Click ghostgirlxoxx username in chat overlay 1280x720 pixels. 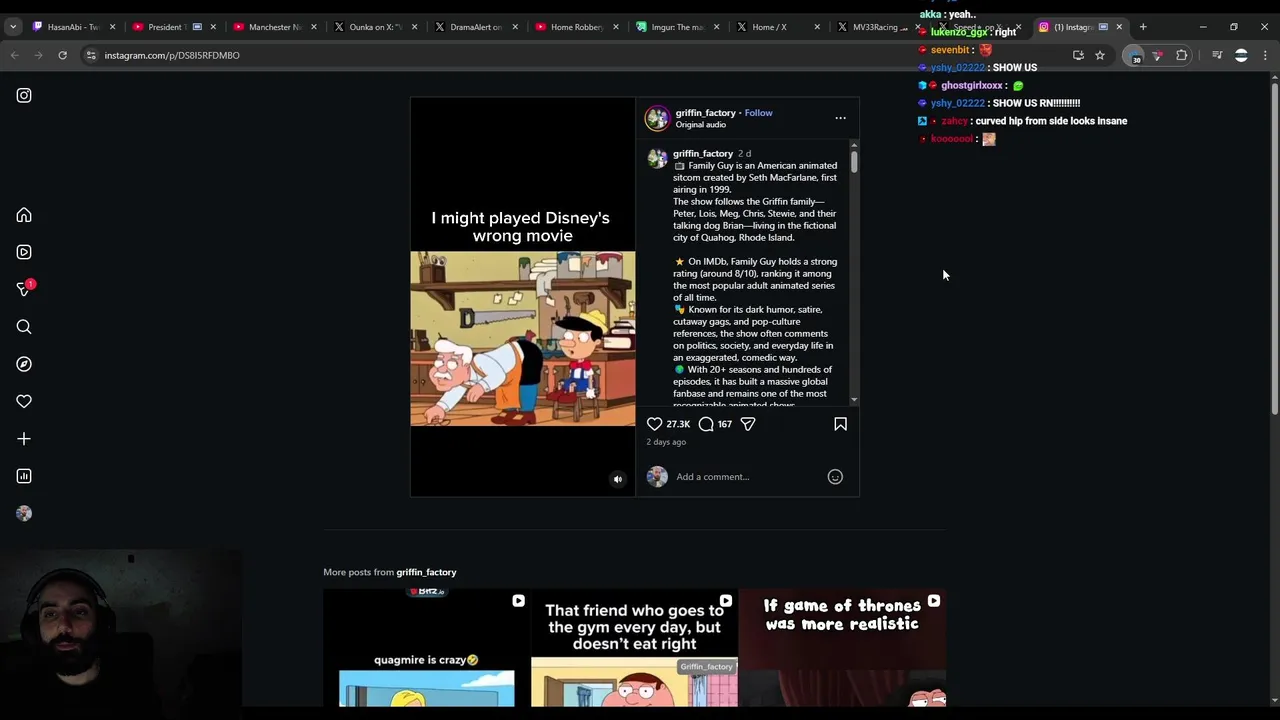(971, 86)
